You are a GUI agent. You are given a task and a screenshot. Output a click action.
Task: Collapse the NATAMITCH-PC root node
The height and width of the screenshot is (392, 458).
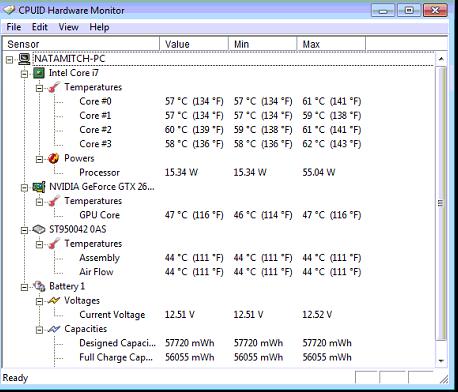9,60
